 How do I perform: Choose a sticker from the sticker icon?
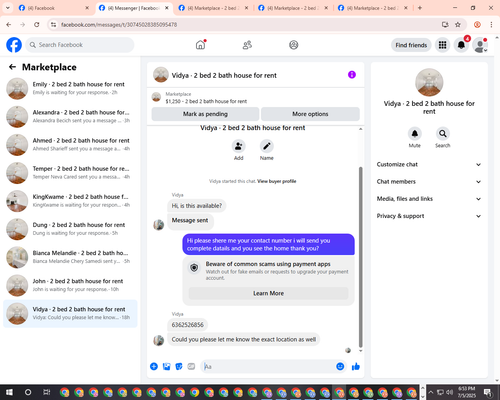pyautogui.click(x=179, y=367)
